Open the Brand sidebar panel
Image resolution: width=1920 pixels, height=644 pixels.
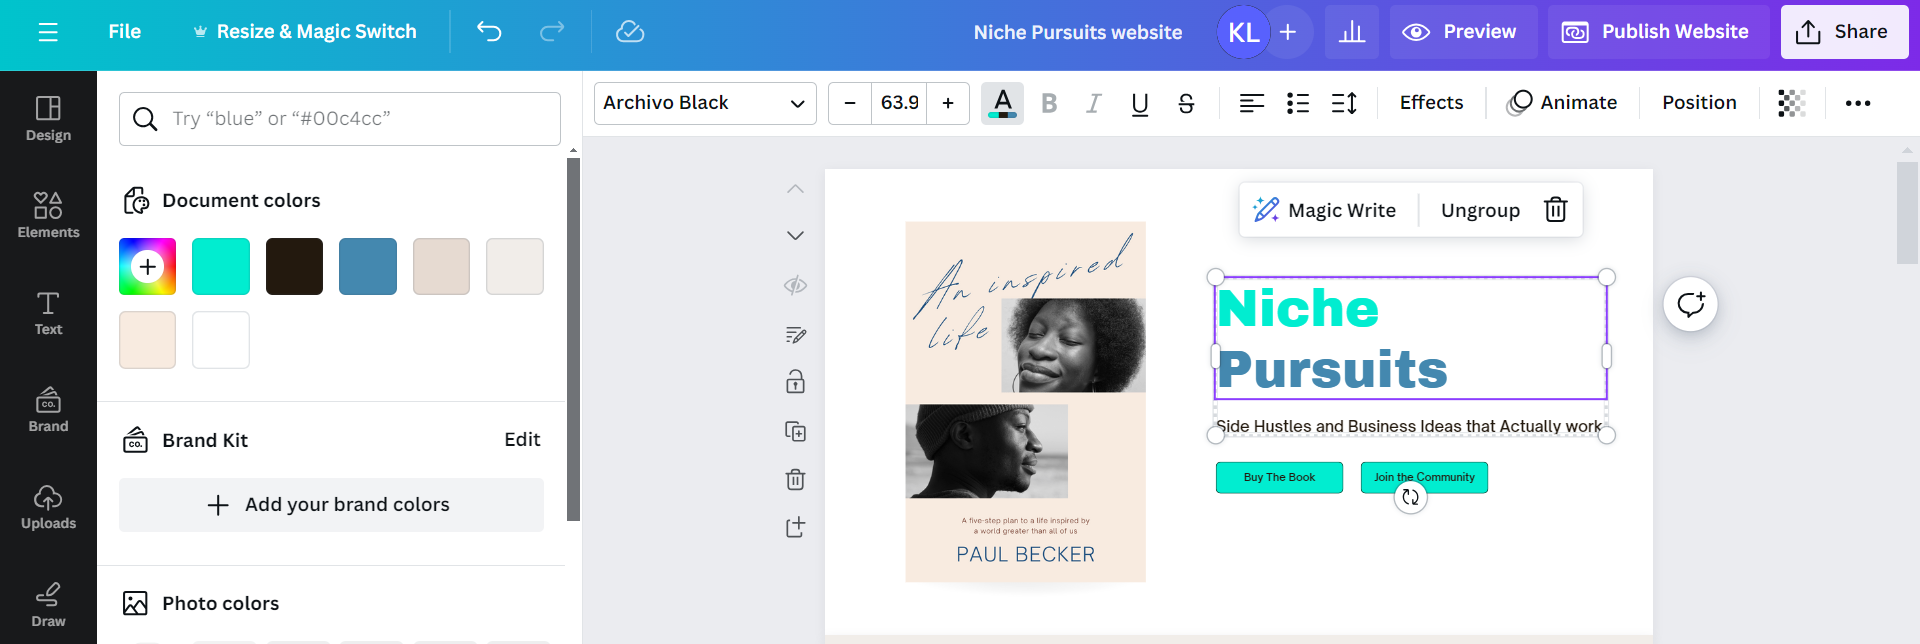(48, 410)
